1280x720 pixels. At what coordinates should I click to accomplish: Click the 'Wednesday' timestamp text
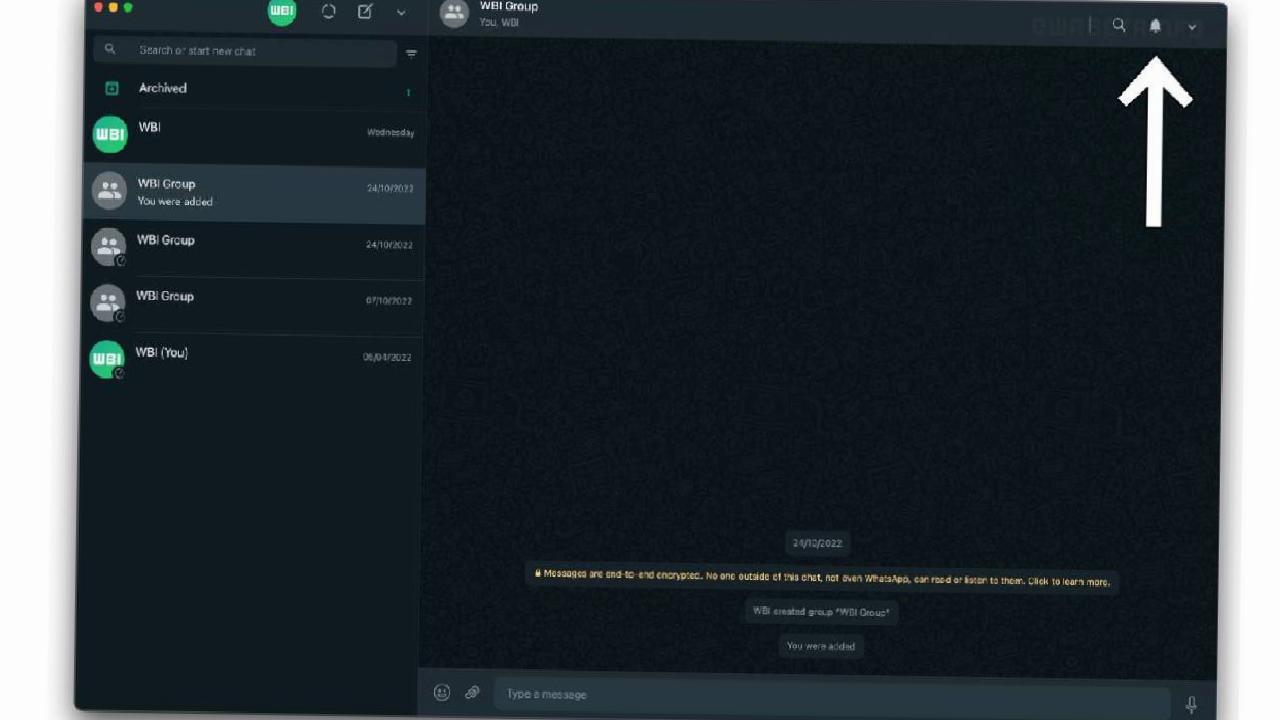point(390,133)
